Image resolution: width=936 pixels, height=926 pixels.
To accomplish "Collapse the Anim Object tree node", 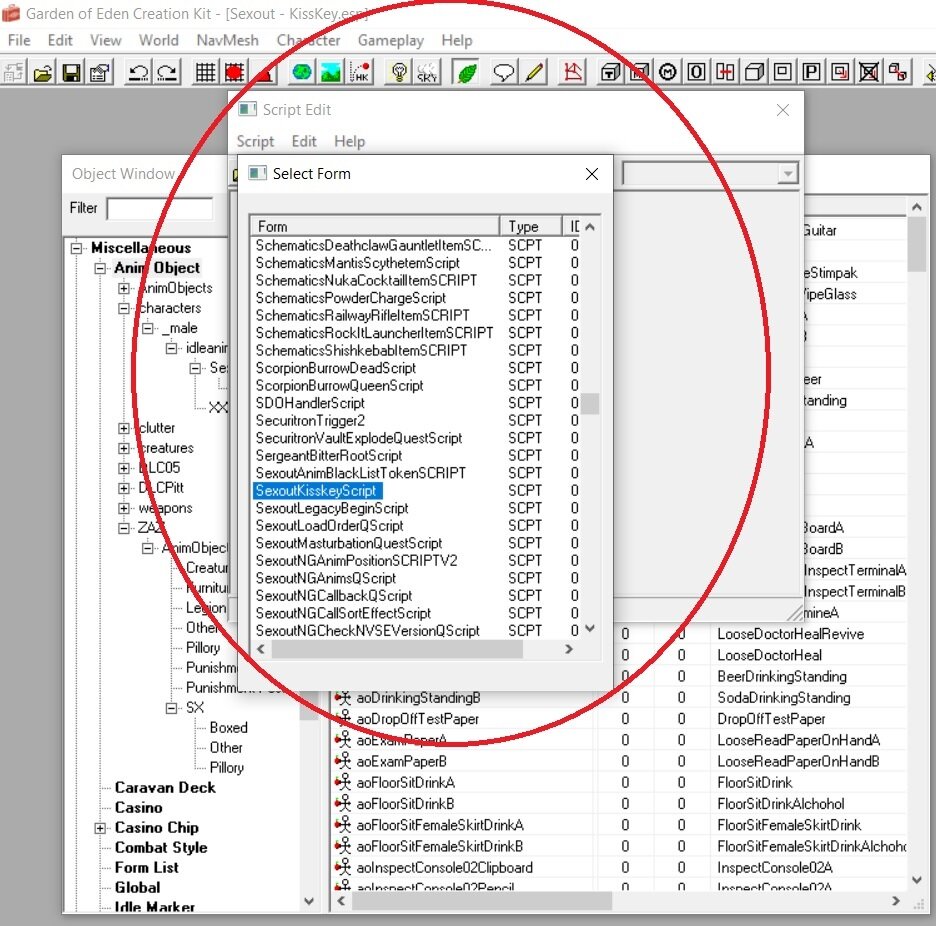I will click(100, 268).
